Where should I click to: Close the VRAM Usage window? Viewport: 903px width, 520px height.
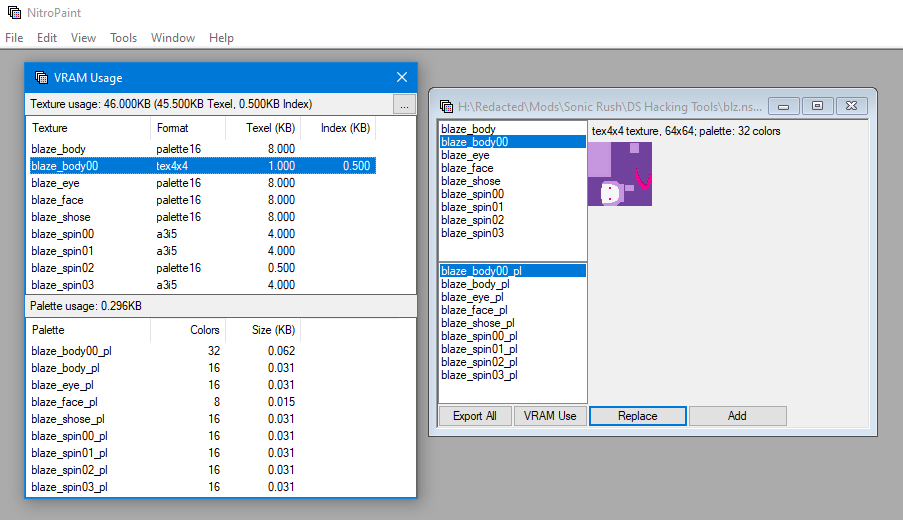click(x=402, y=77)
